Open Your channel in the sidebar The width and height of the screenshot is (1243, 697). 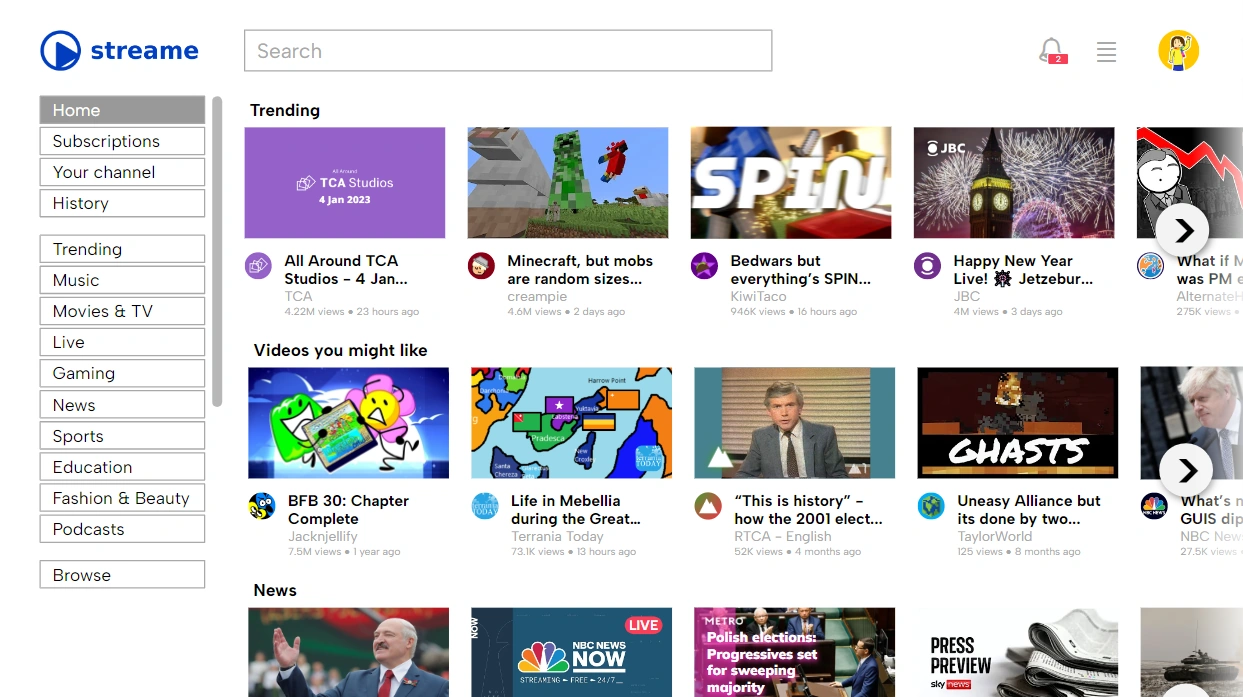pyautogui.click(x=122, y=172)
